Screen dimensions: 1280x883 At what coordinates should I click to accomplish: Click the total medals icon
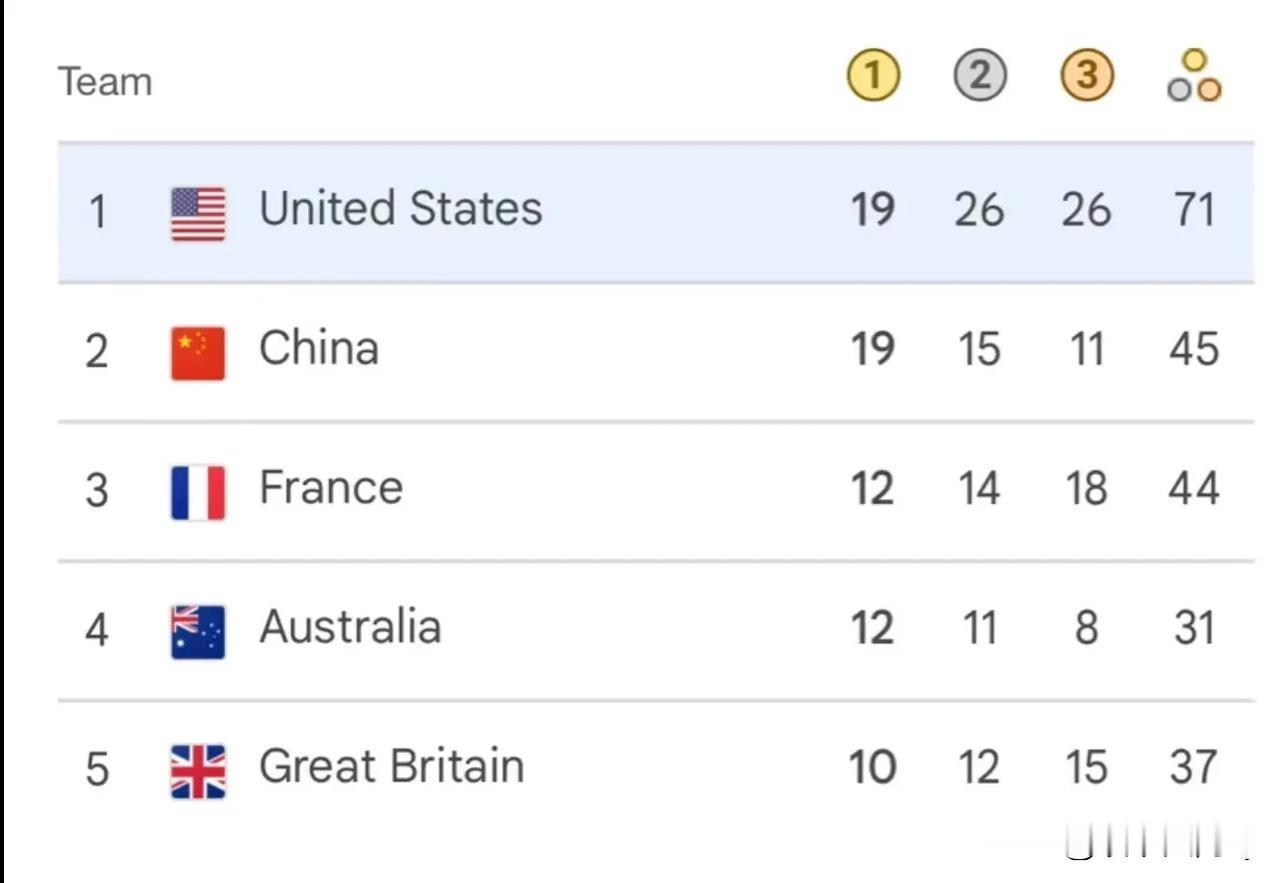1194,77
